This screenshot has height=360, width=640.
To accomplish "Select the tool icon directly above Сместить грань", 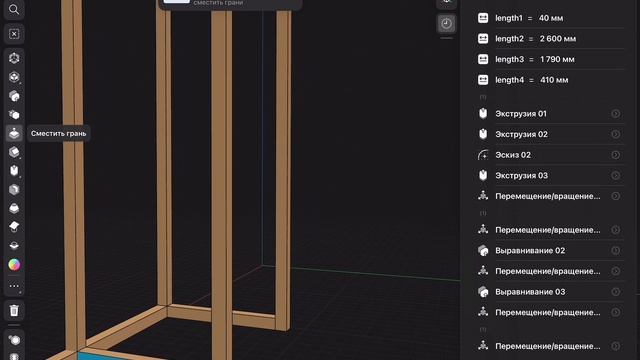I will point(14,115).
